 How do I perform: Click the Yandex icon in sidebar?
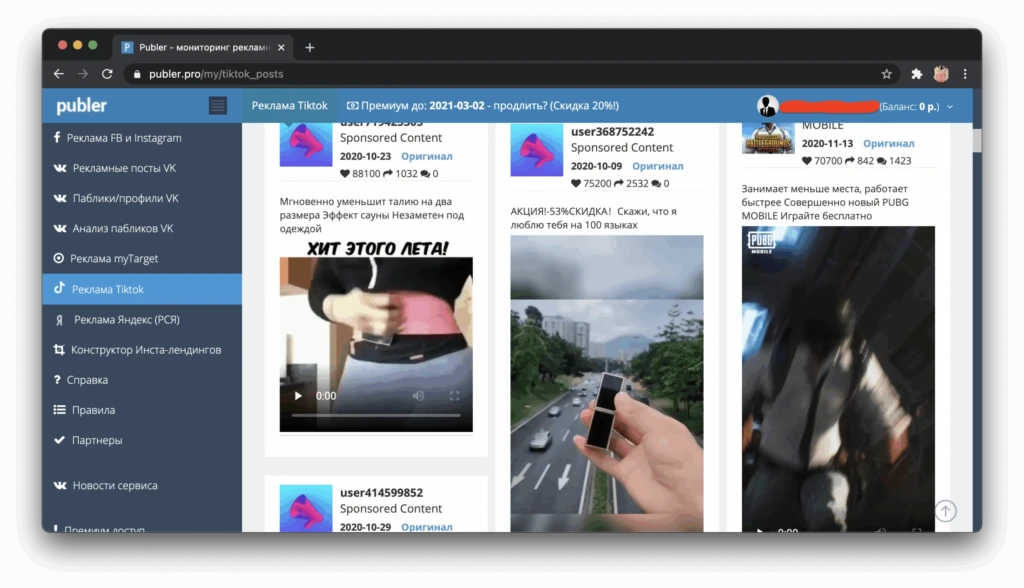pyautogui.click(x=59, y=319)
